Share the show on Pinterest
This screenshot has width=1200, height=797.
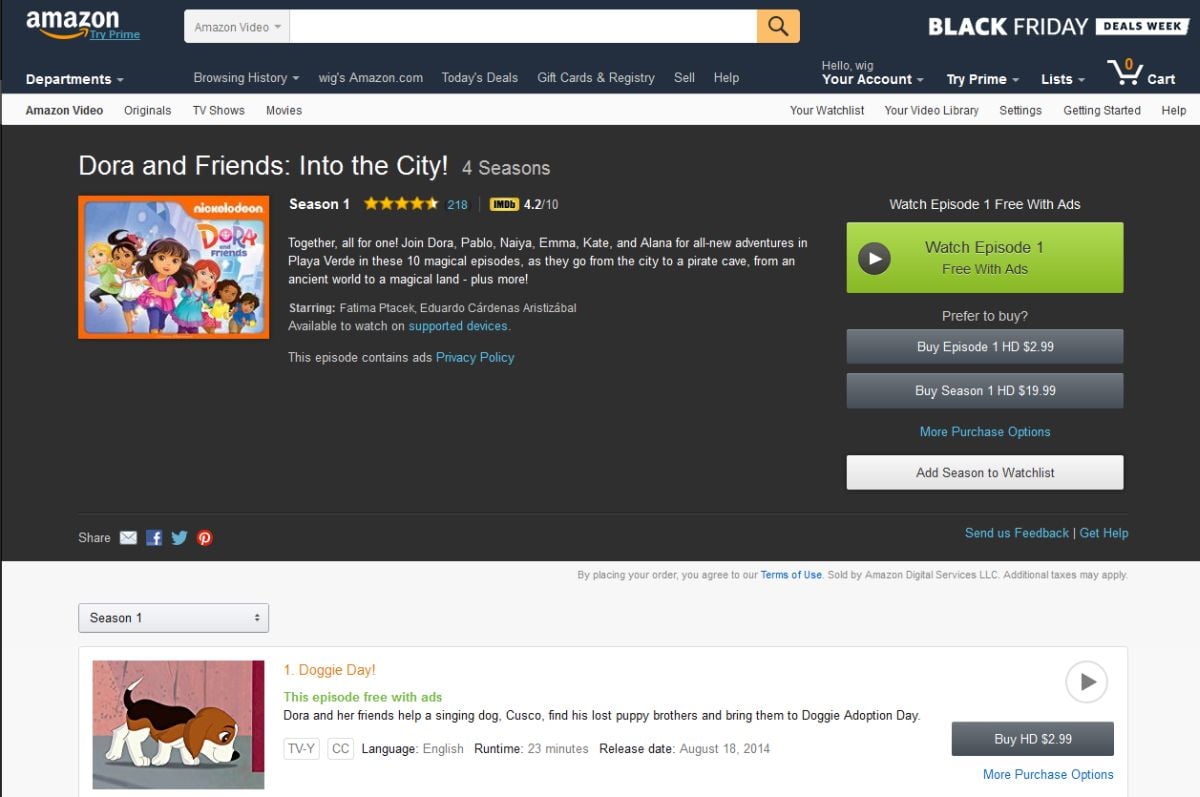click(x=204, y=537)
